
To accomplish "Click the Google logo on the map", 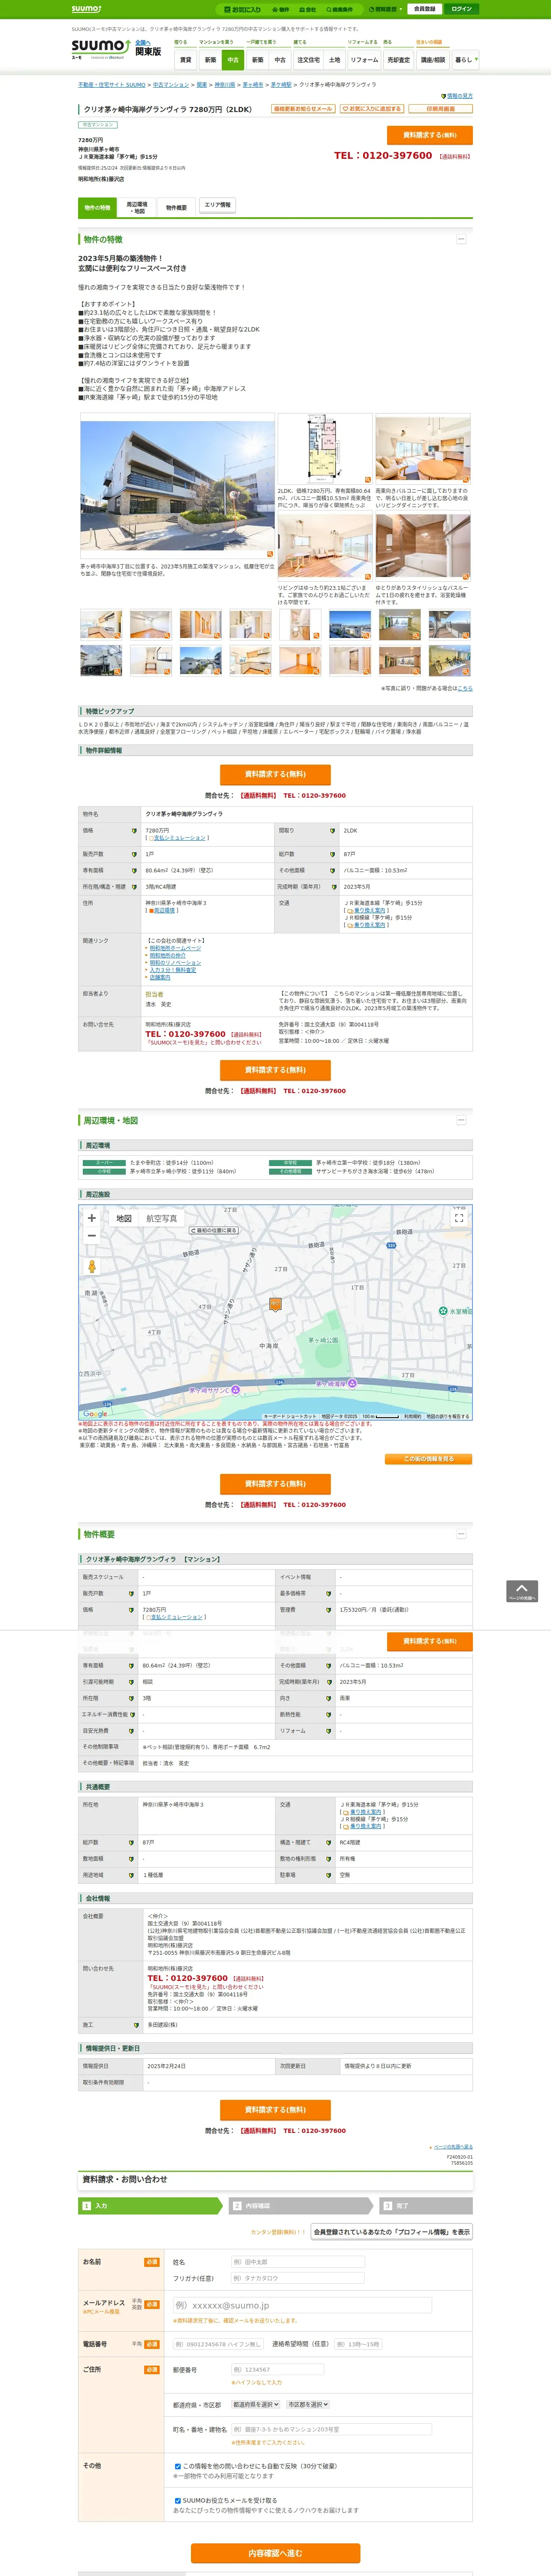I will pos(95,1414).
